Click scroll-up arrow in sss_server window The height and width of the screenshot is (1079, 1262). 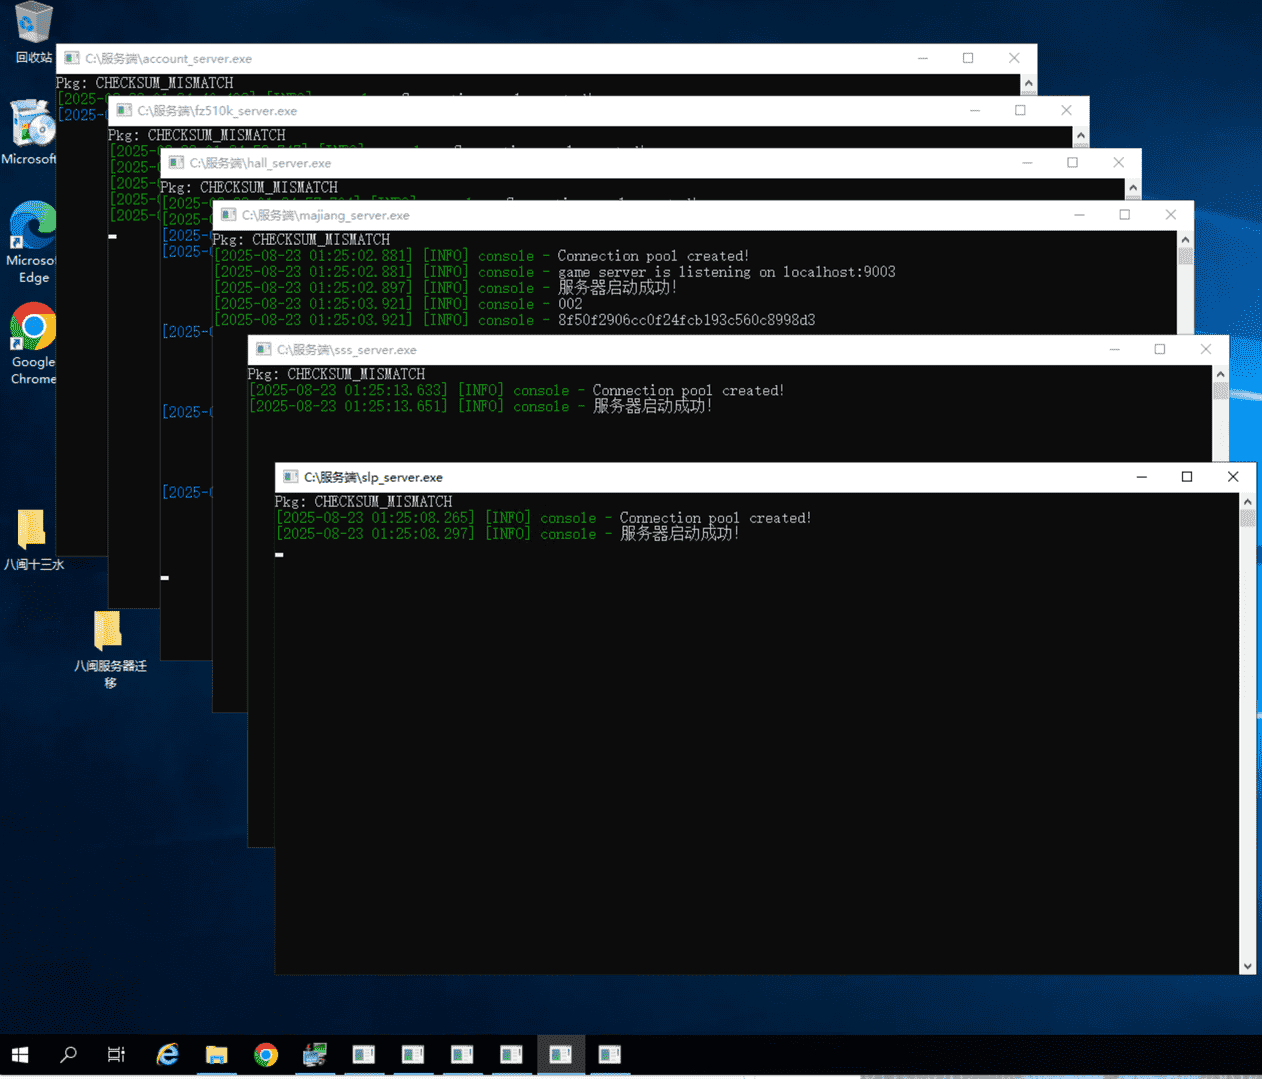[1220, 374]
